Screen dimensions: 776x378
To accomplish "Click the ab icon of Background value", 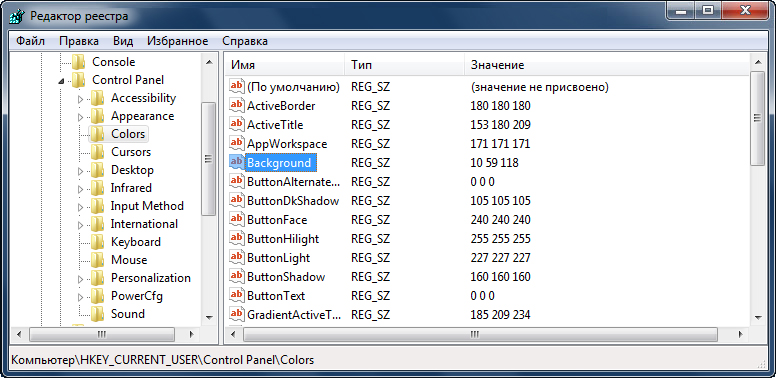I will pos(237,162).
